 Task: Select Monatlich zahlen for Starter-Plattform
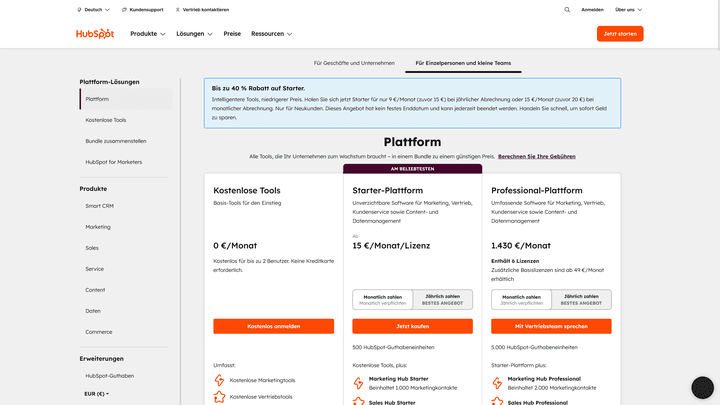point(382,300)
